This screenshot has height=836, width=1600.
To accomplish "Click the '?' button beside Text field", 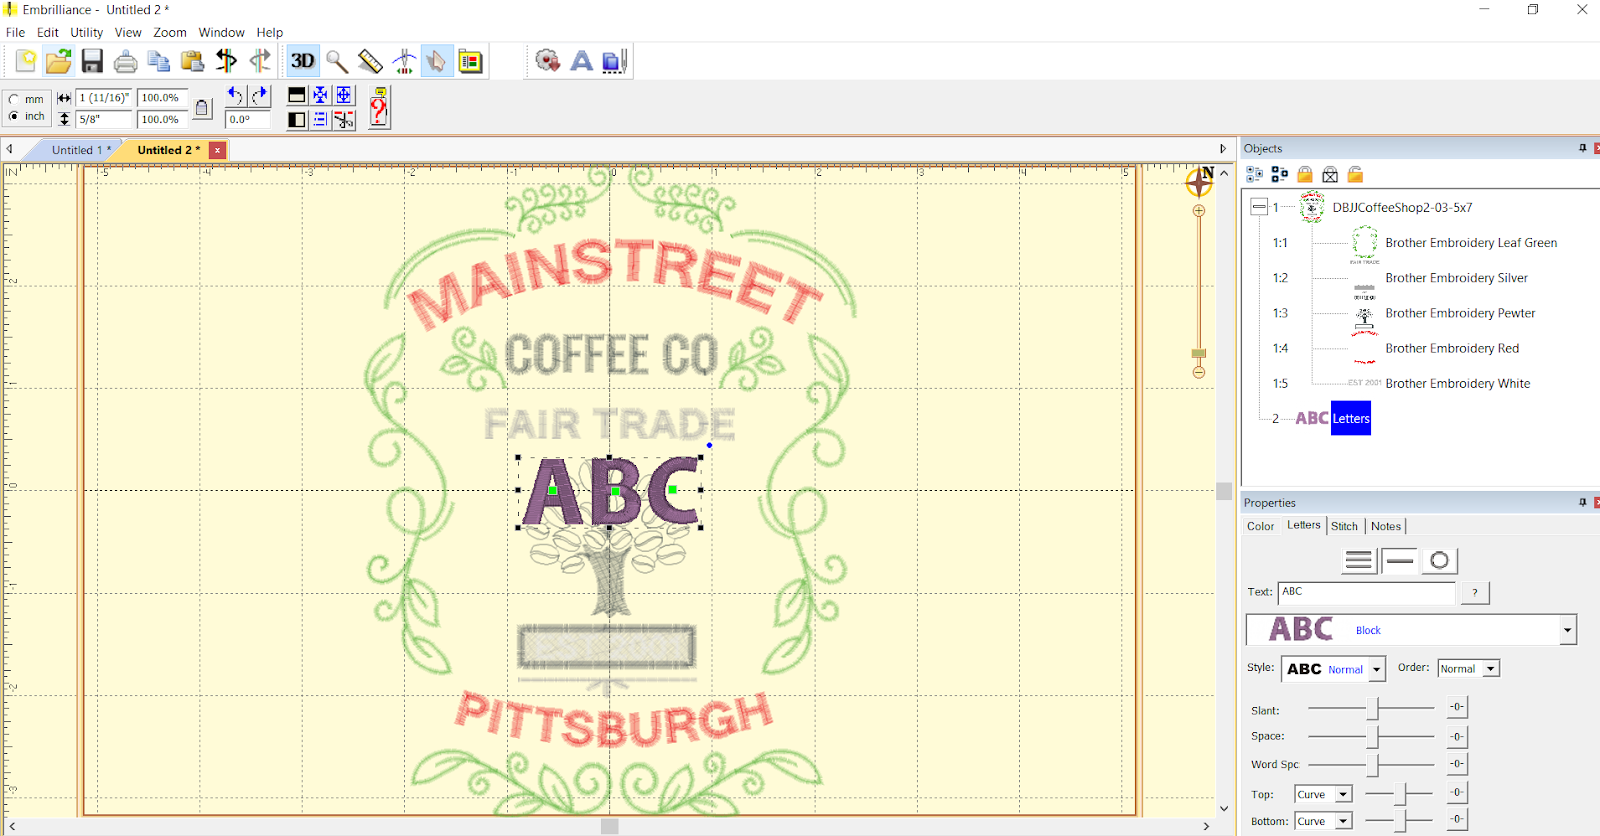I will click(x=1474, y=592).
